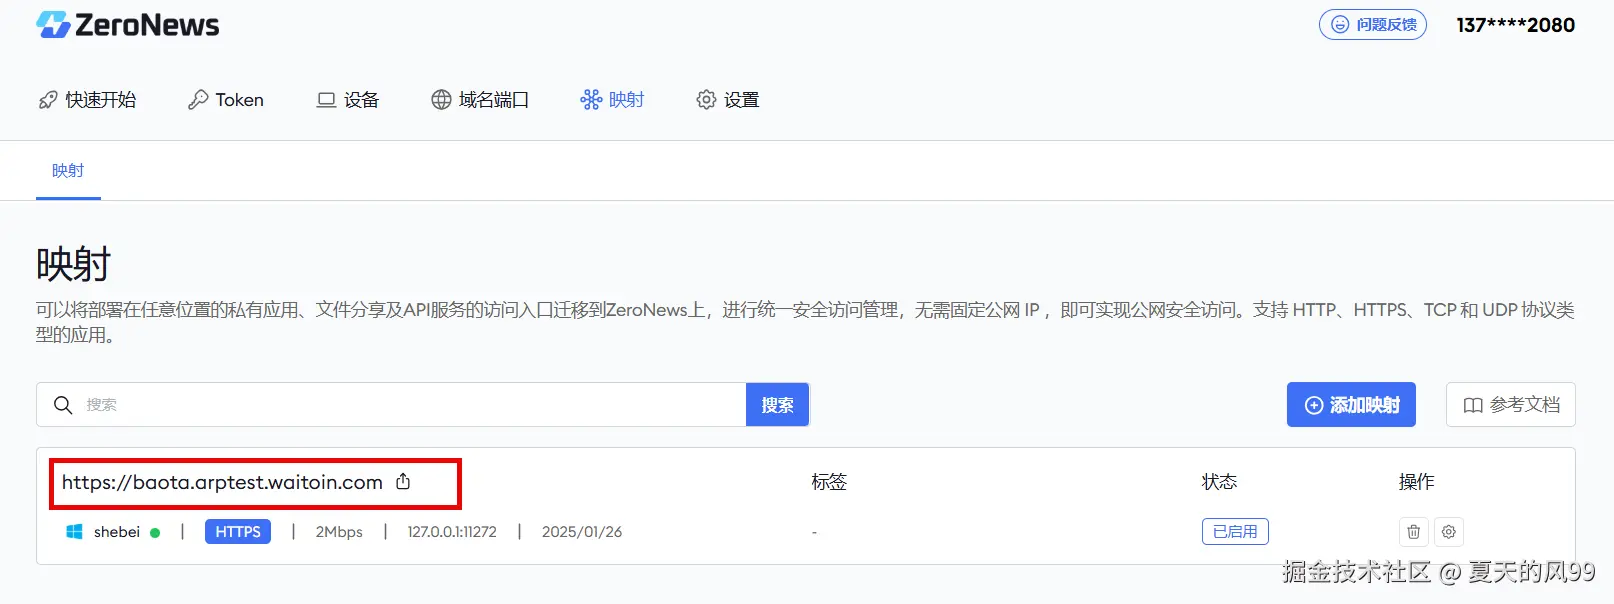The width and height of the screenshot is (1614, 604).
Task: Click the green online status dot
Action: [155, 533]
